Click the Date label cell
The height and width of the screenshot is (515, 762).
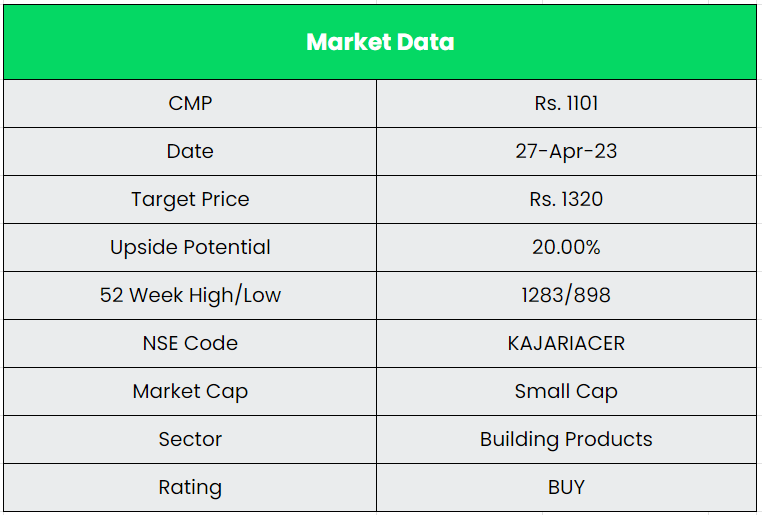[x=190, y=151]
